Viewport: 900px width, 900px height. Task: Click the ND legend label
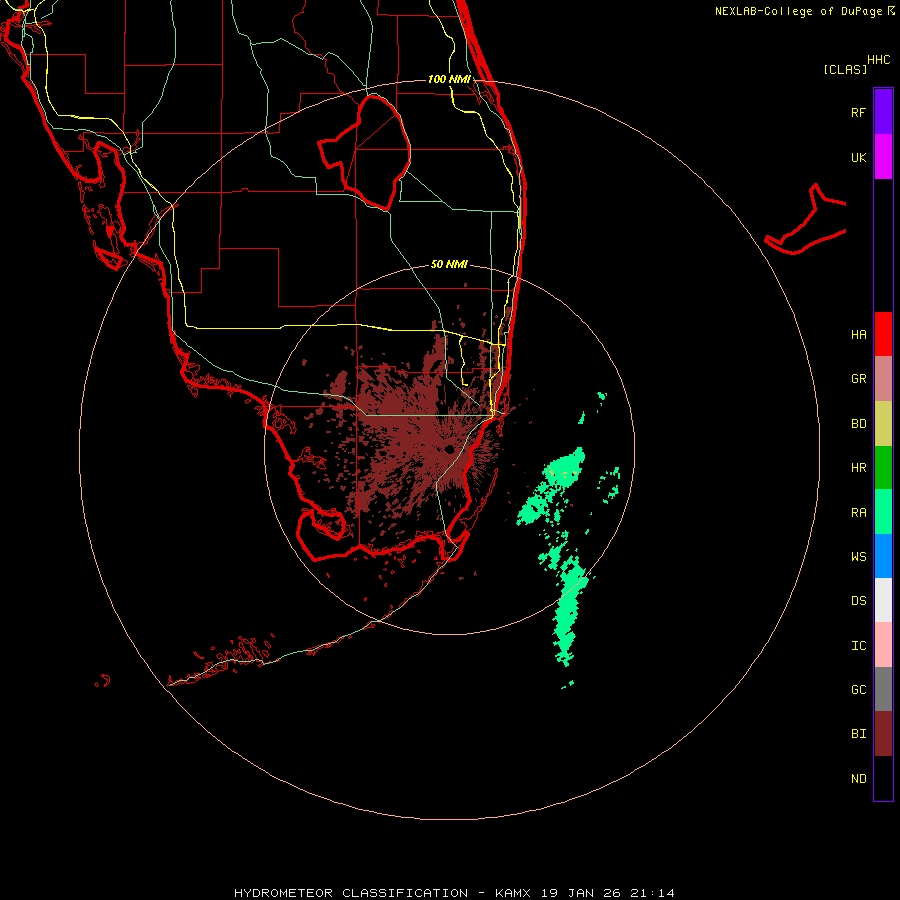tap(858, 779)
